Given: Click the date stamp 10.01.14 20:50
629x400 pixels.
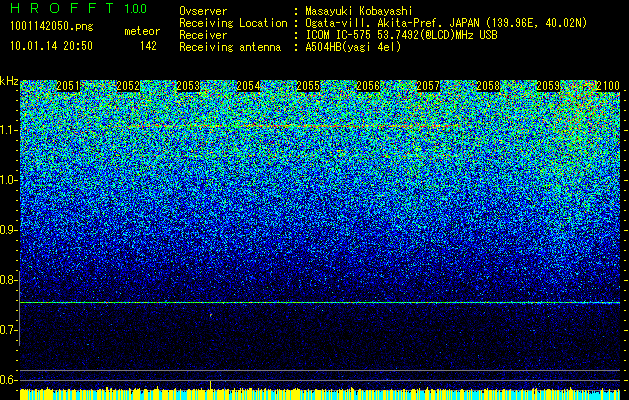Looking at the screenshot, I should click(51, 46).
